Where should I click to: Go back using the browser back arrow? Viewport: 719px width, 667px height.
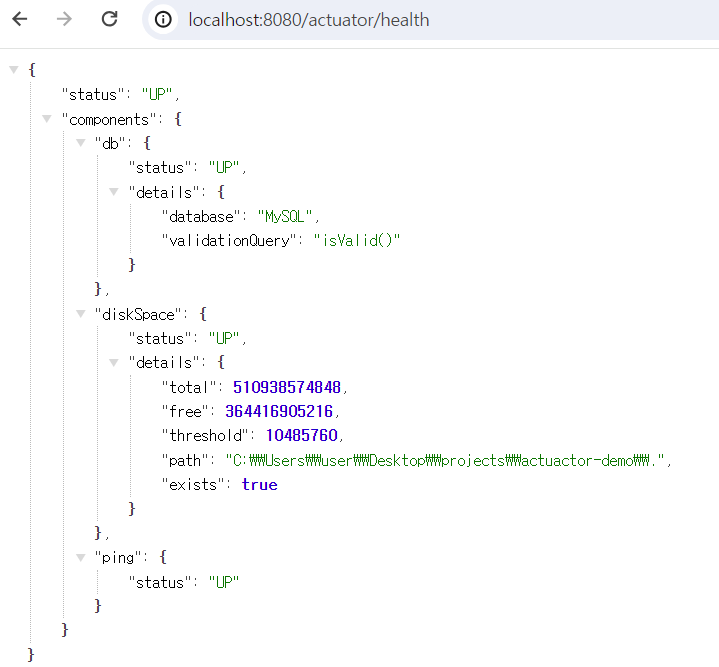(x=20, y=19)
